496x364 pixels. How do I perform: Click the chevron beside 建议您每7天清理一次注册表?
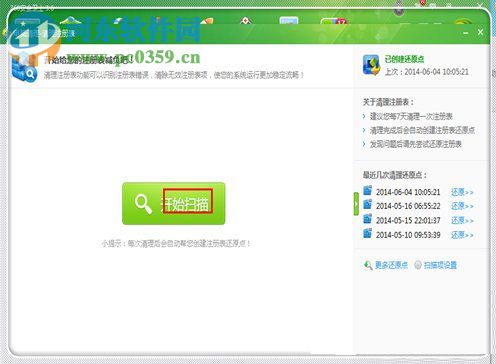tap(364, 116)
